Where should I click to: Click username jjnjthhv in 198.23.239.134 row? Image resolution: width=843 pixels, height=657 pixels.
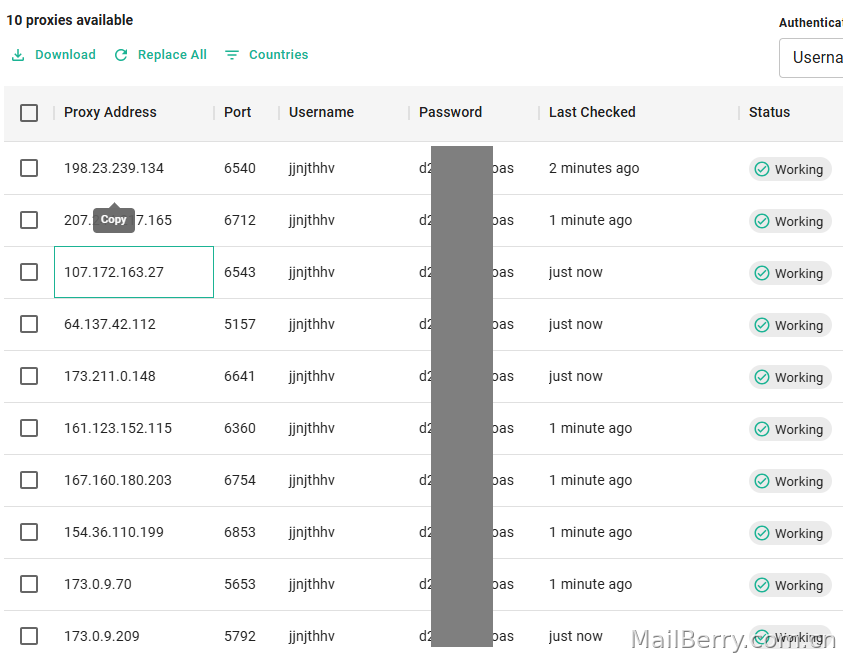[x=312, y=169]
